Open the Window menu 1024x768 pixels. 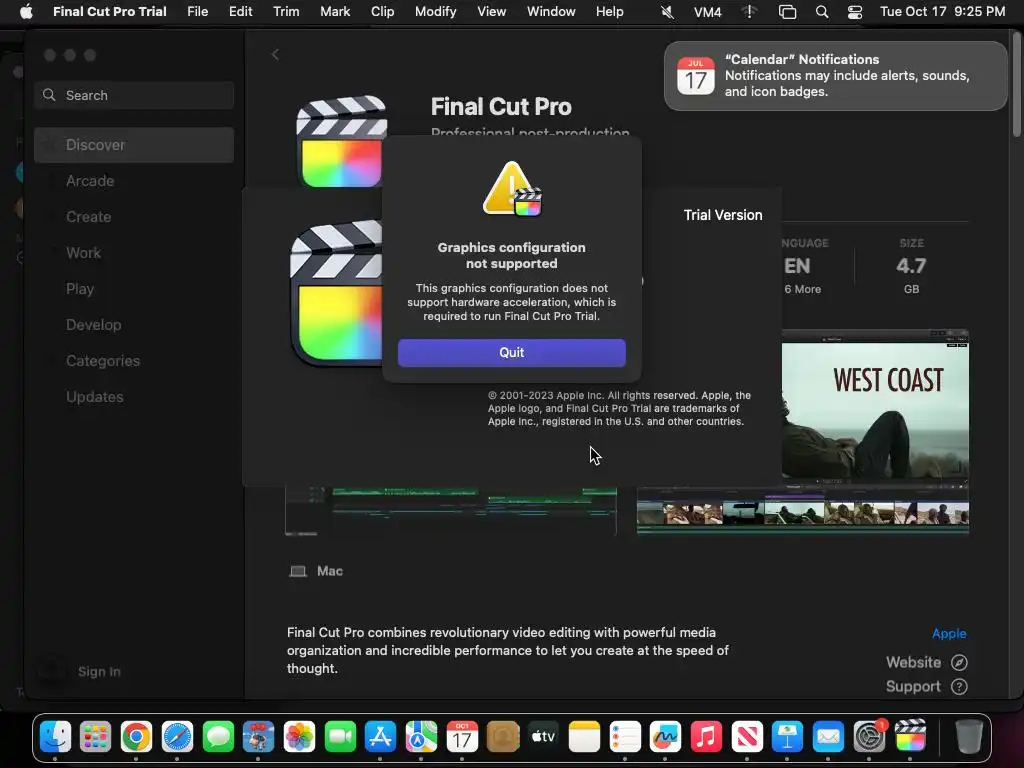tap(551, 12)
